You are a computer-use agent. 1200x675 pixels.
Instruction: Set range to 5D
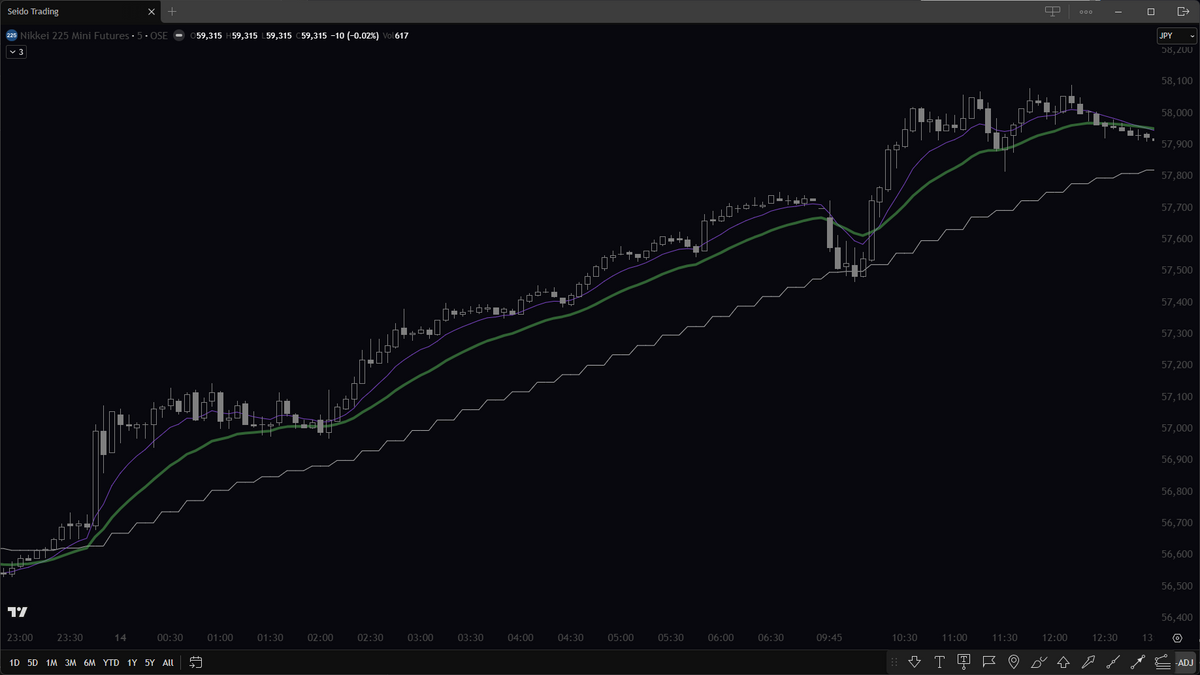pos(32,662)
